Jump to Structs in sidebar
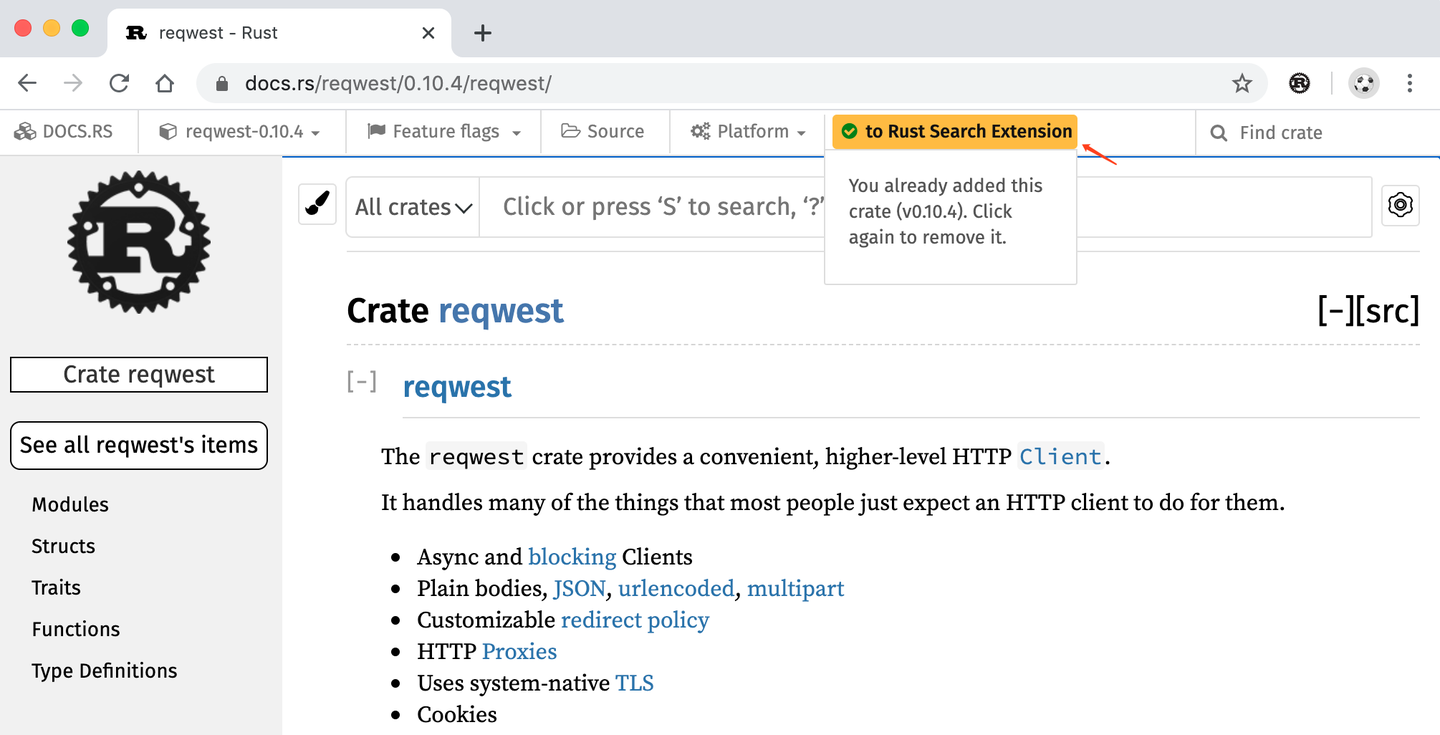 click(x=63, y=546)
